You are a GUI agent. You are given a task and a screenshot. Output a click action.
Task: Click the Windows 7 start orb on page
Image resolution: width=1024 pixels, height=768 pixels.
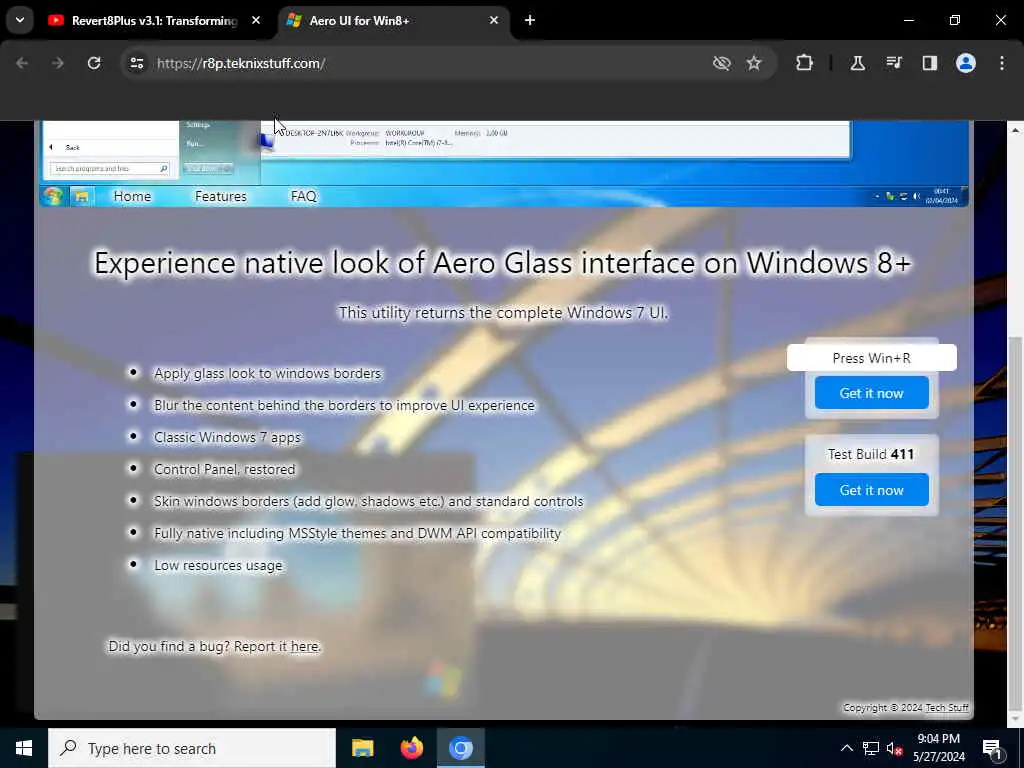[x=54, y=196]
